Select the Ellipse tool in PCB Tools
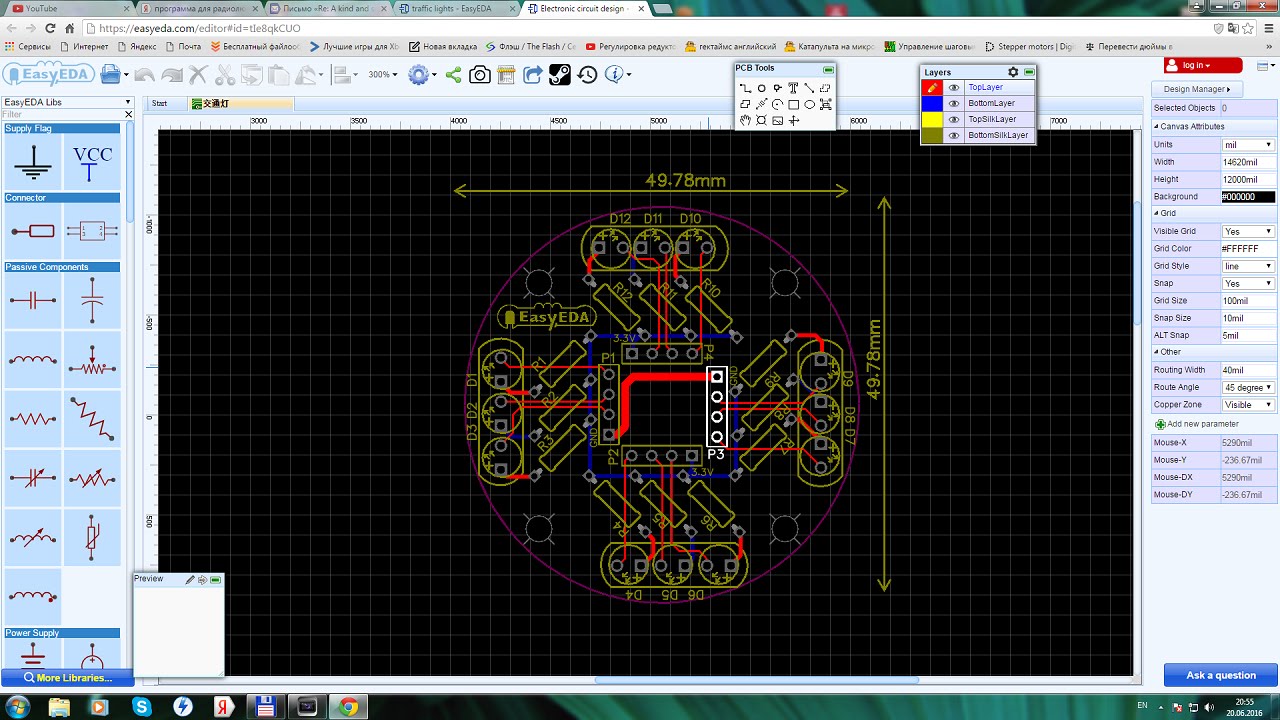This screenshot has width=1280, height=720. click(x=809, y=104)
